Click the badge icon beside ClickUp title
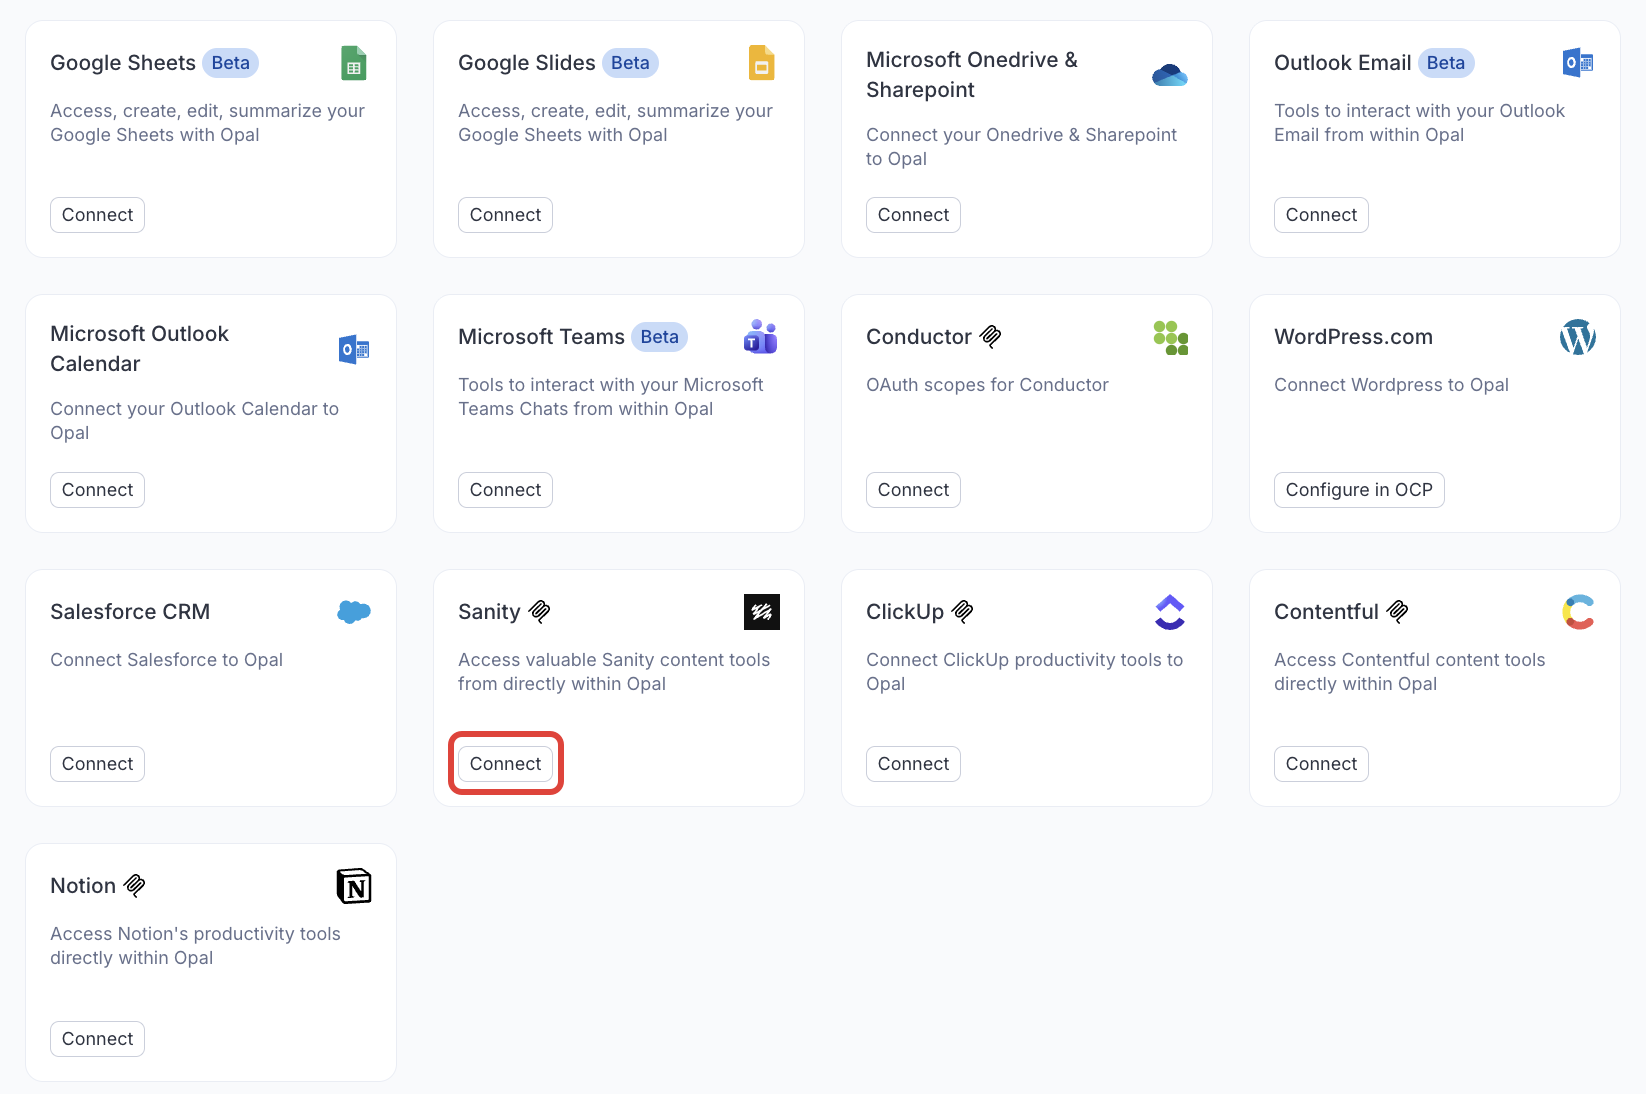This screenshot has width=1646, height=1094. click(962, 612)
